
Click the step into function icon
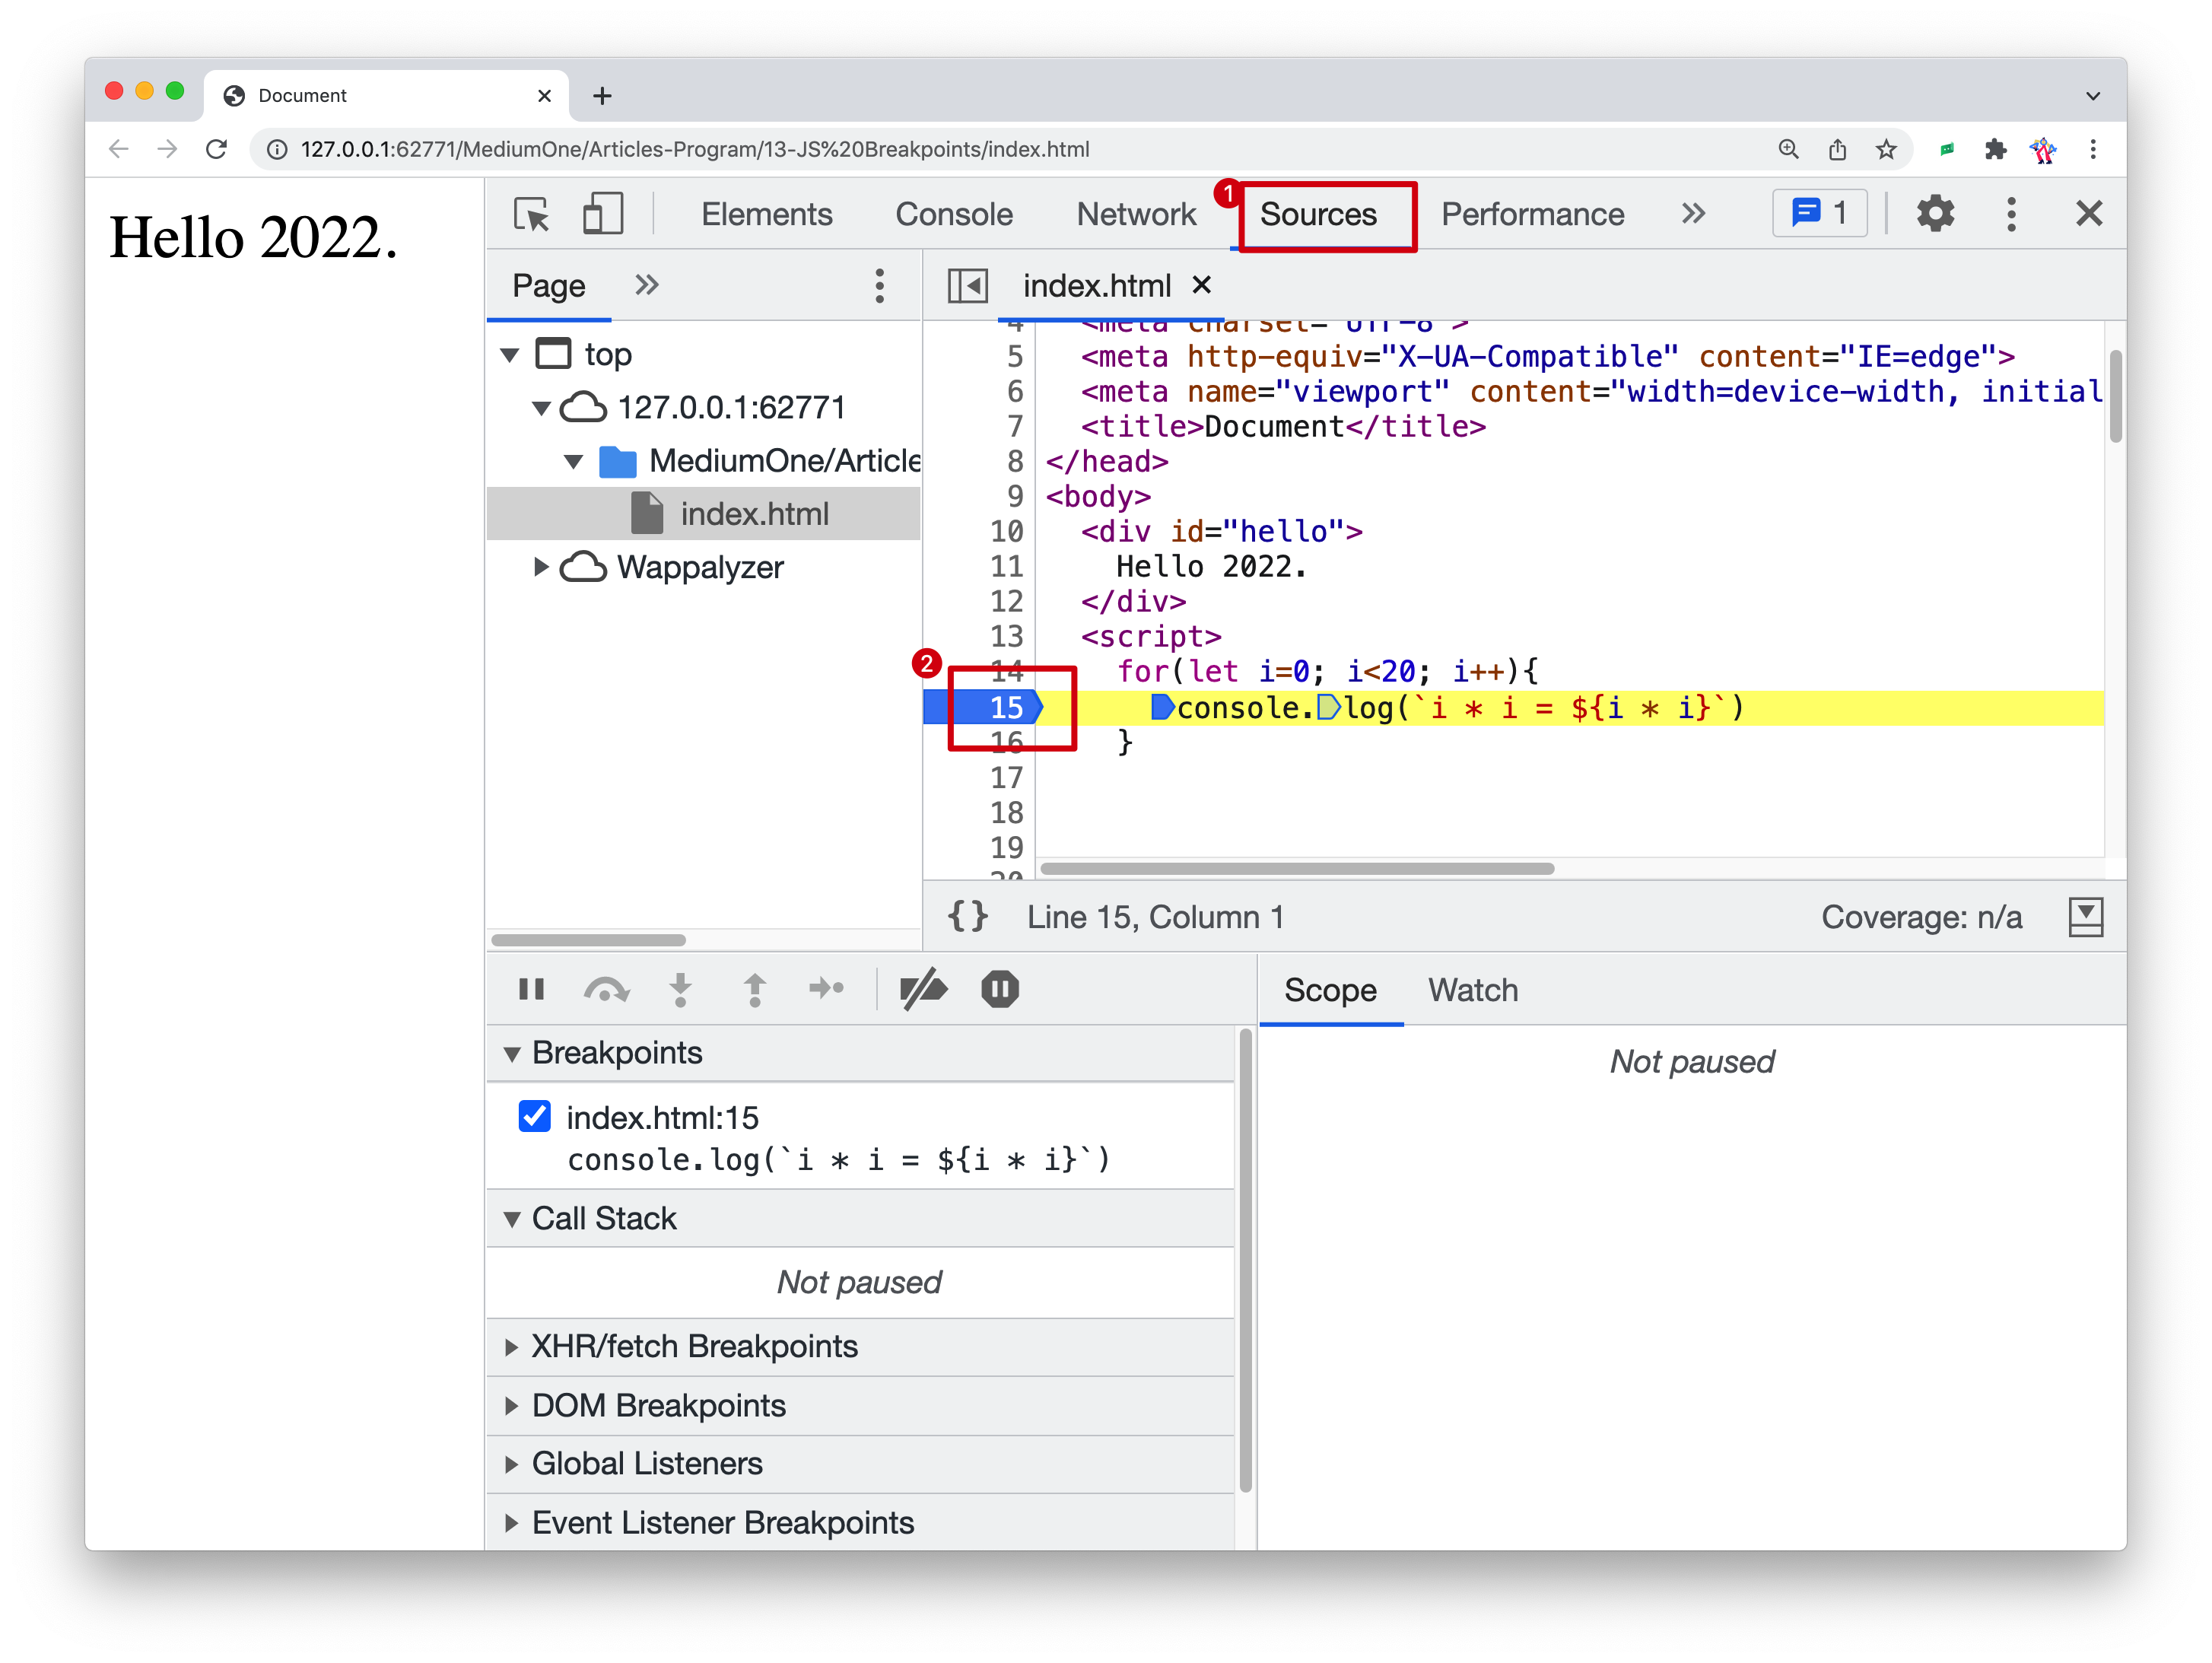[x=680, y=990]
